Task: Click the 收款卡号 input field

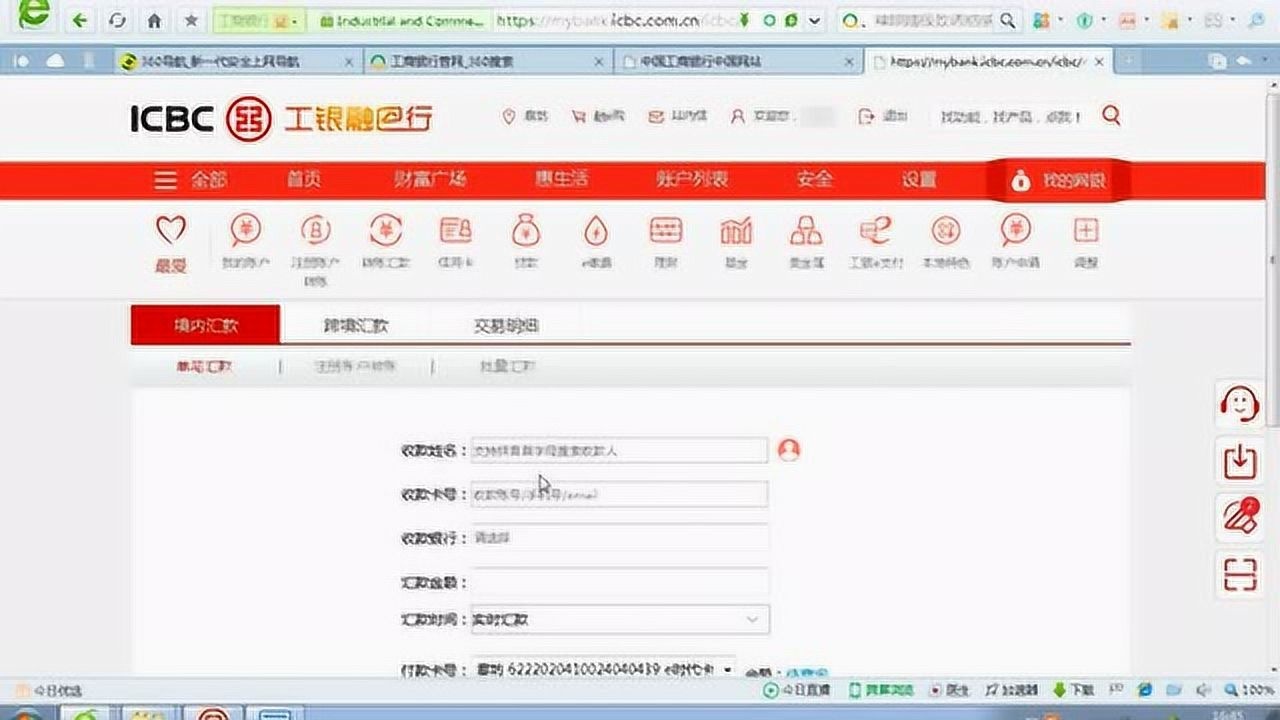Action: pyautogui.click(x=618, y=494)
